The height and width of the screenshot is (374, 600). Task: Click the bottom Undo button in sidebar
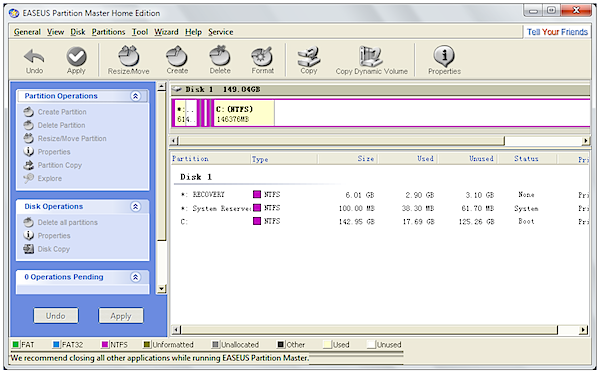click(x=56, y=316)
